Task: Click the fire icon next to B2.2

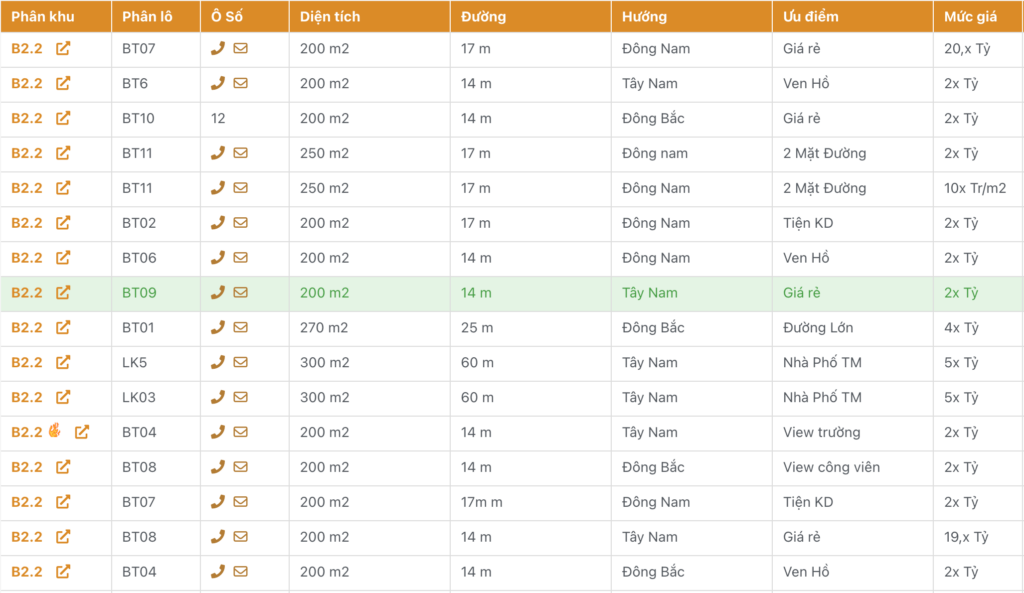Action: (55, 432)
